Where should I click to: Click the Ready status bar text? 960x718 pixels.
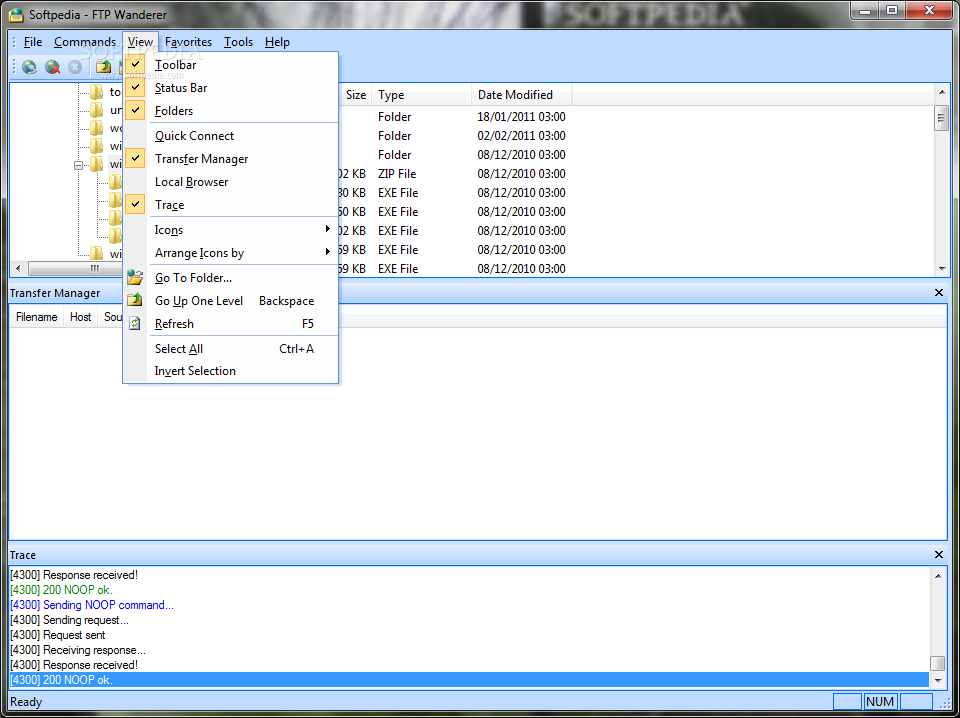click(26, 702)
